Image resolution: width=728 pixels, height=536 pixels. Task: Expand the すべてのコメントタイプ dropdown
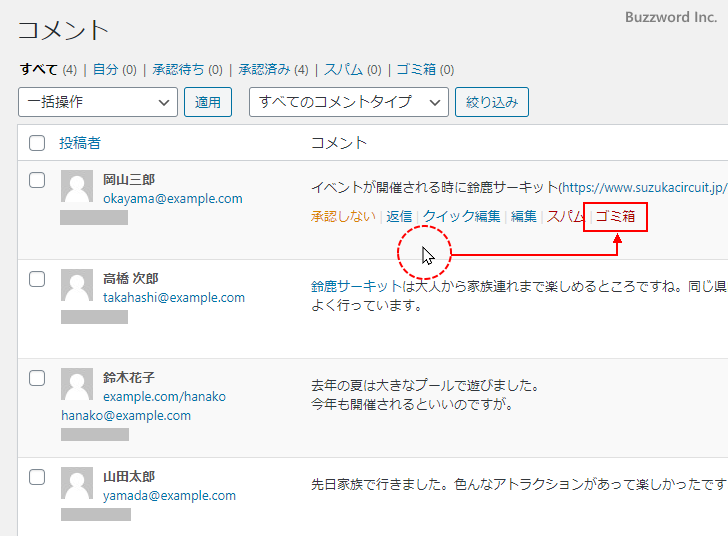[x=348, y=102]
